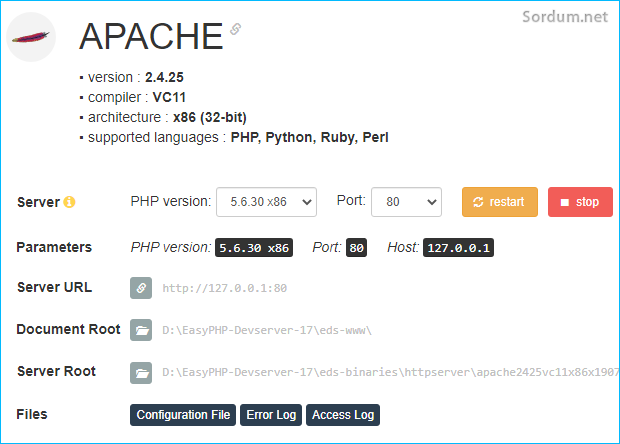Click supported languages PHP, Python, Ruby, Perl
This screenshot has height=444, width=620.
pyautogui.click(x=238, y=138)
